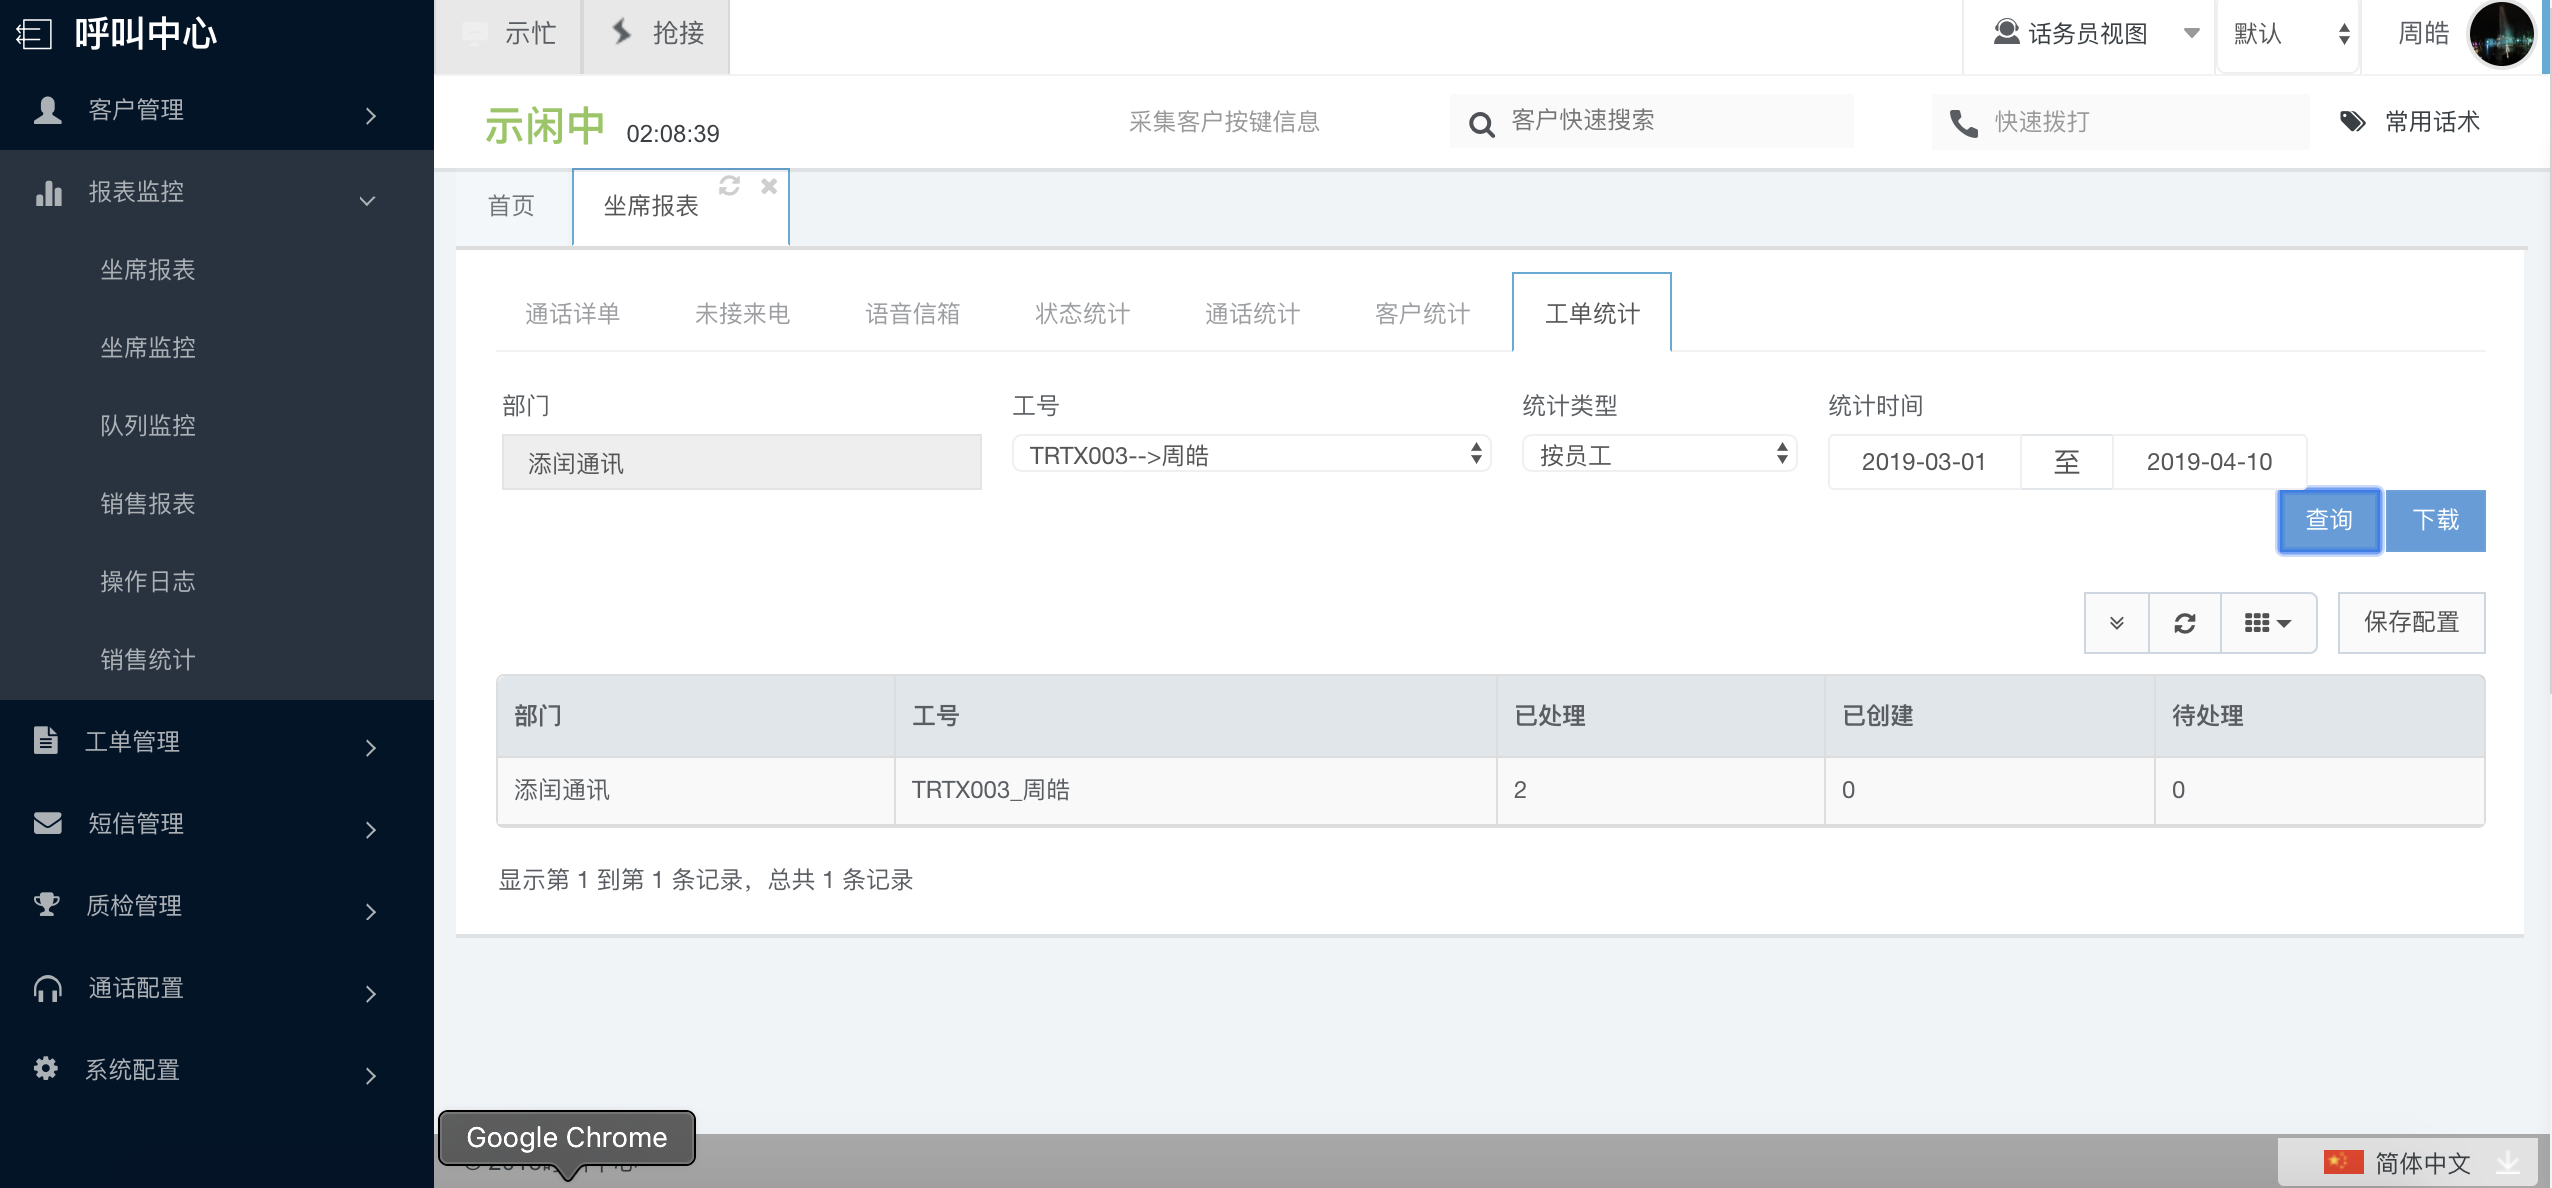This screenshot has height=1188, width=2552.
Task: Click the 查询 query button
Action: (x=2328, y=520)
